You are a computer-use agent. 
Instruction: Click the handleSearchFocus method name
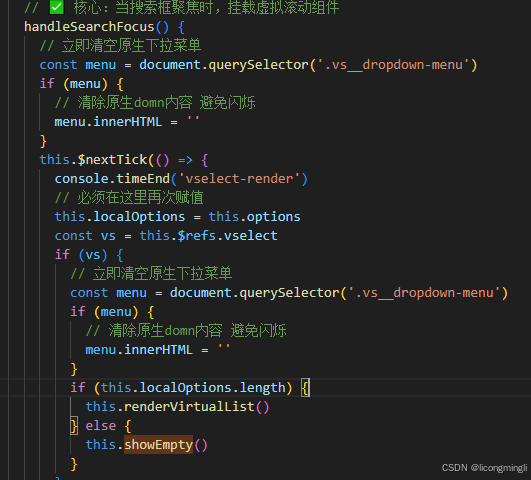pos(89,26)
